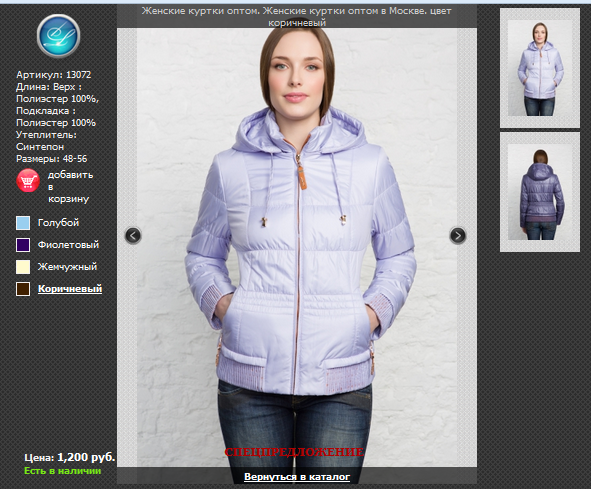Click the Фиолетовый color link

pos(68,245)
